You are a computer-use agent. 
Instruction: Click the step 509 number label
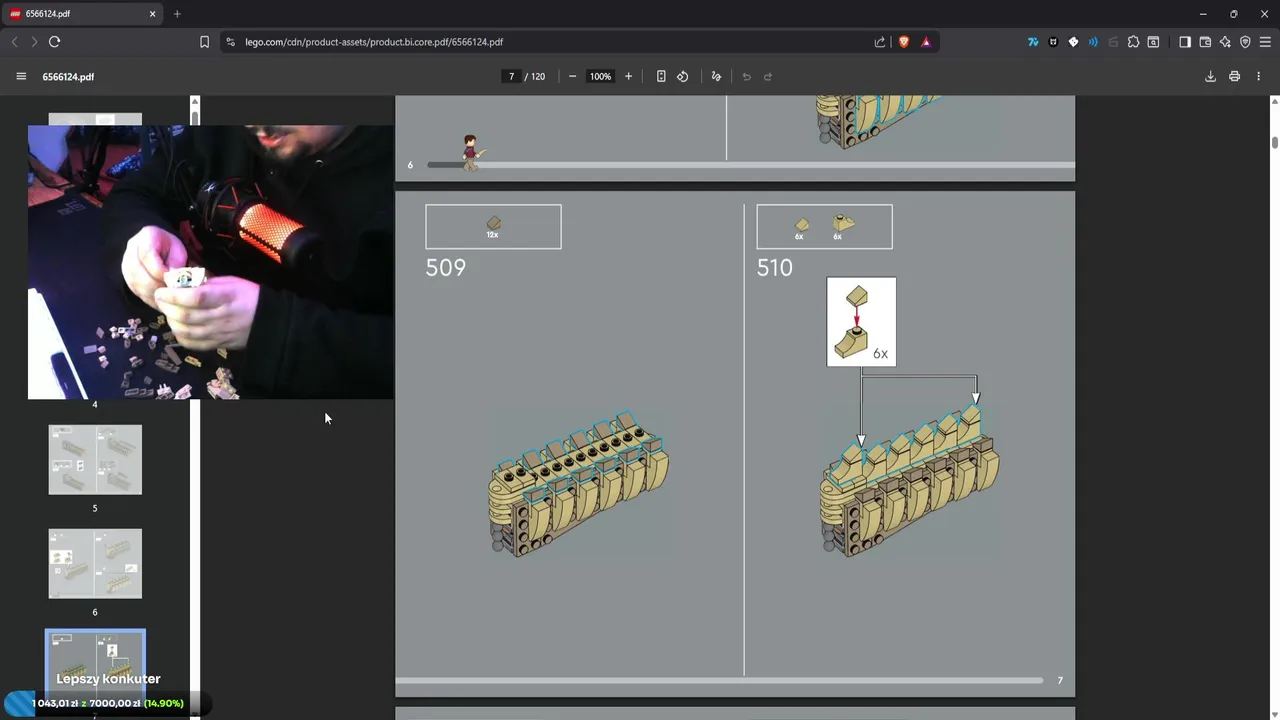446,267
